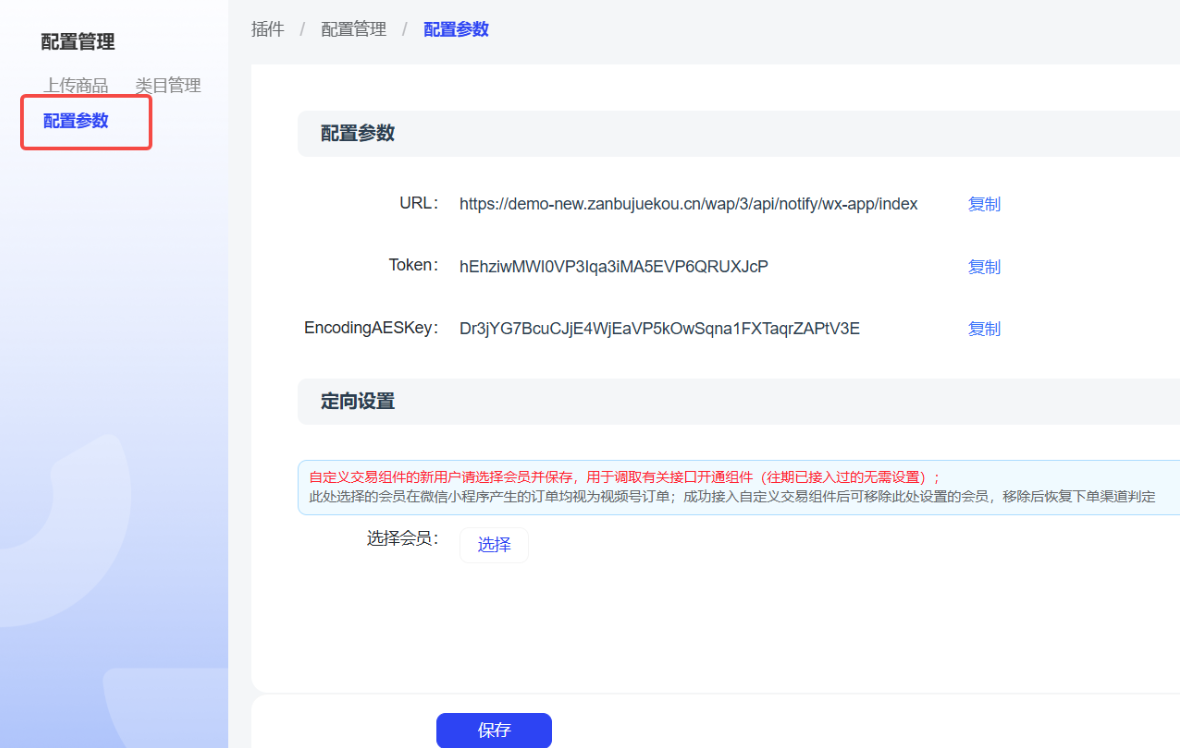Click the 配置参数 section header

point(358,134)
